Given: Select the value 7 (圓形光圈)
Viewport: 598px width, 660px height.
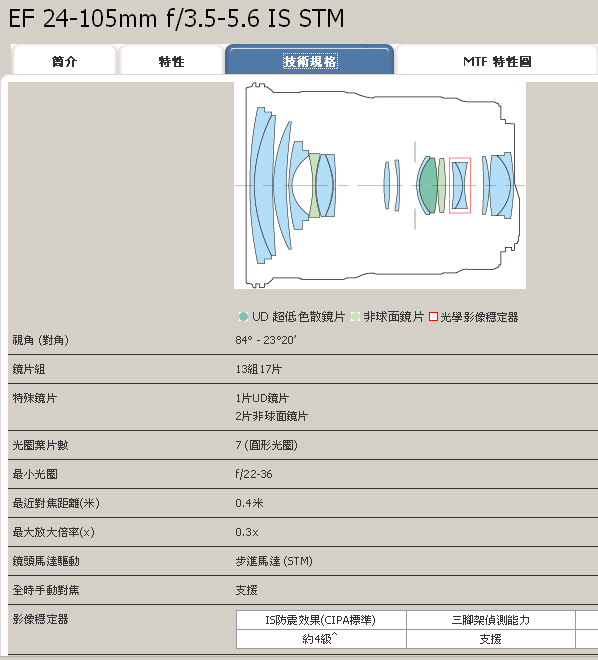Looking at the screenshot, I should (x=266, y=445).
